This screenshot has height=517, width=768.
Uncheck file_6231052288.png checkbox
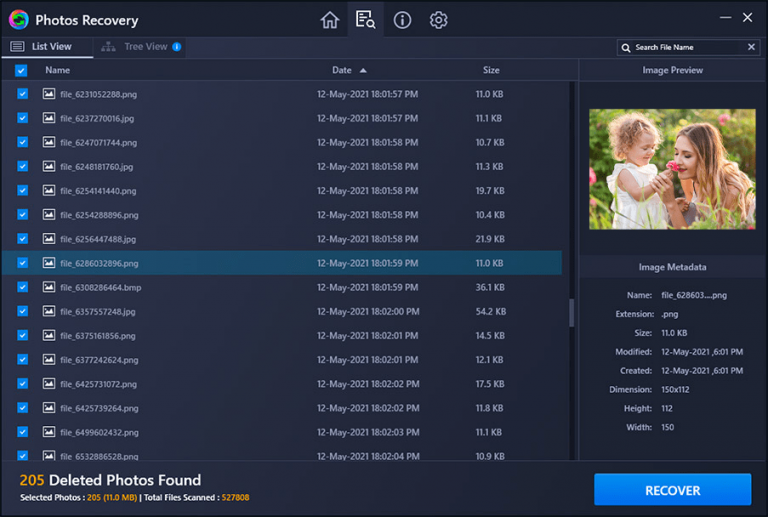(x=23, y=94)
